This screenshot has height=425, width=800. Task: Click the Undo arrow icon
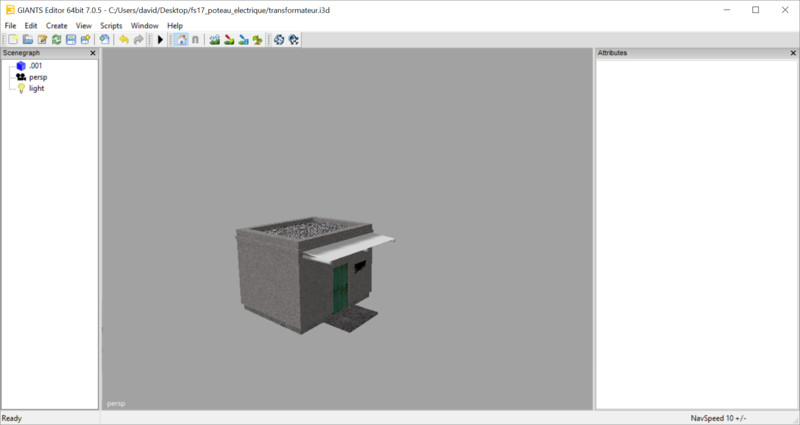tap(124, 40)
